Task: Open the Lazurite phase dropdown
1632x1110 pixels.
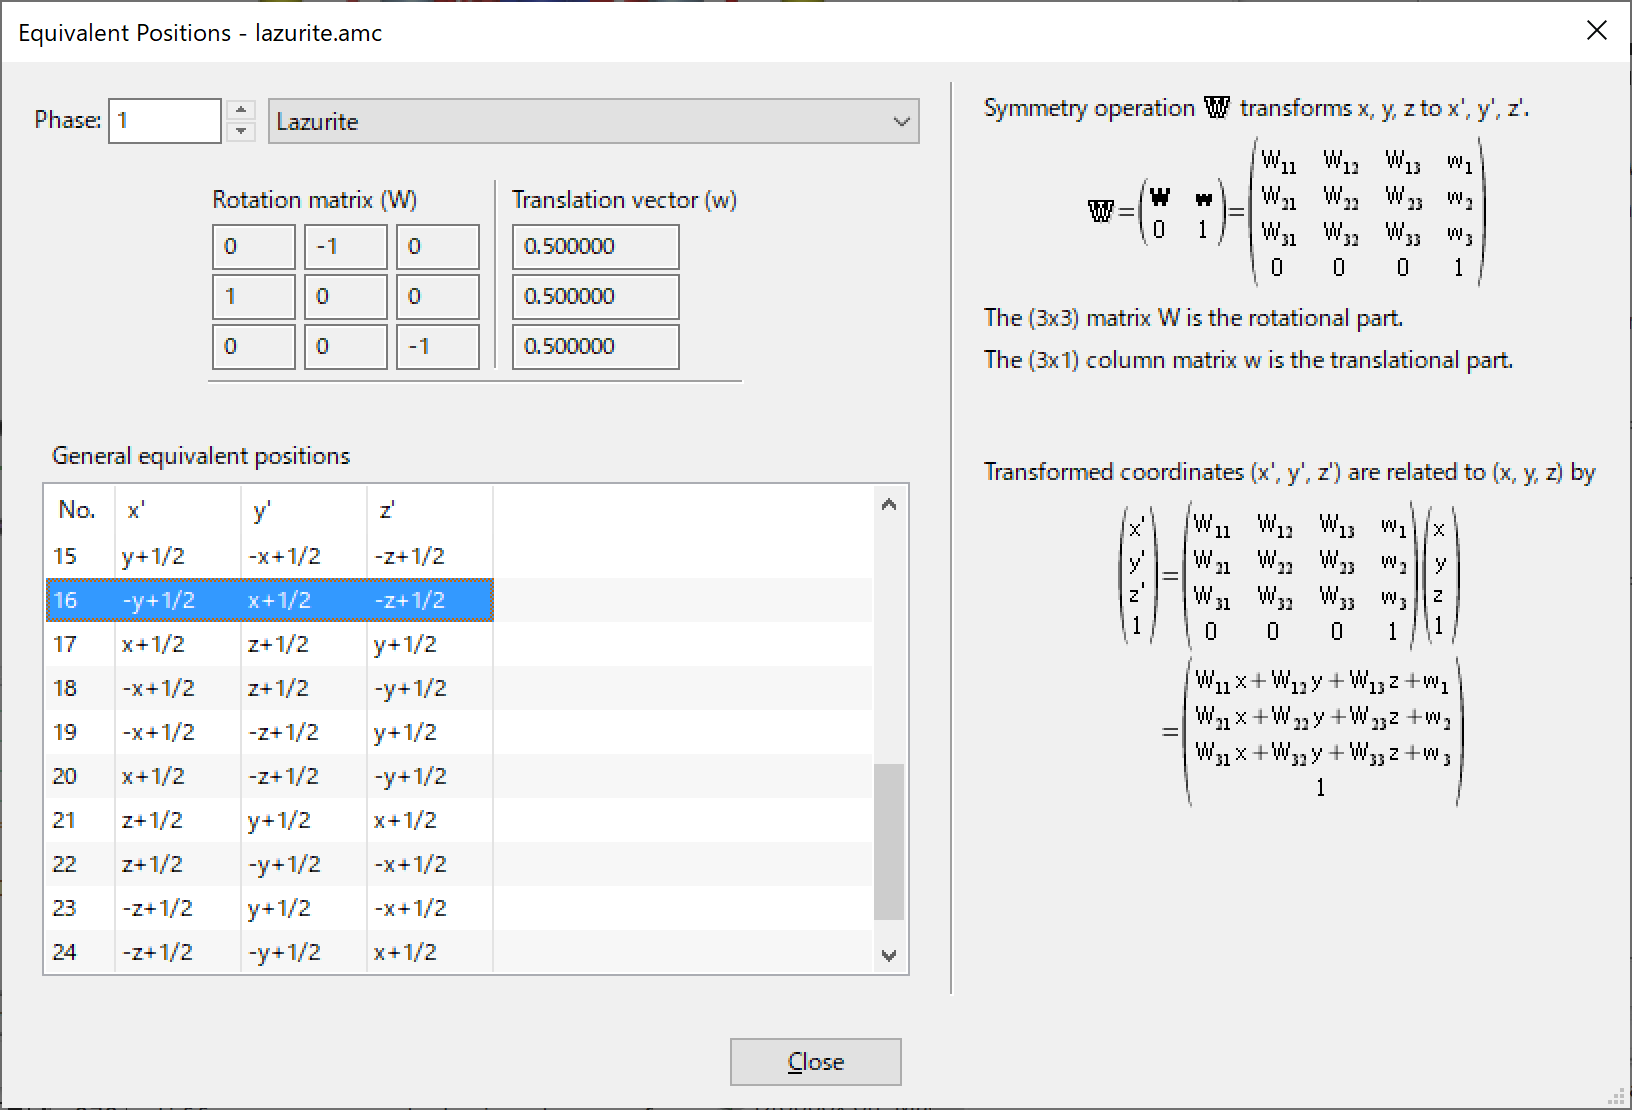Action: (x=593, y=121)
